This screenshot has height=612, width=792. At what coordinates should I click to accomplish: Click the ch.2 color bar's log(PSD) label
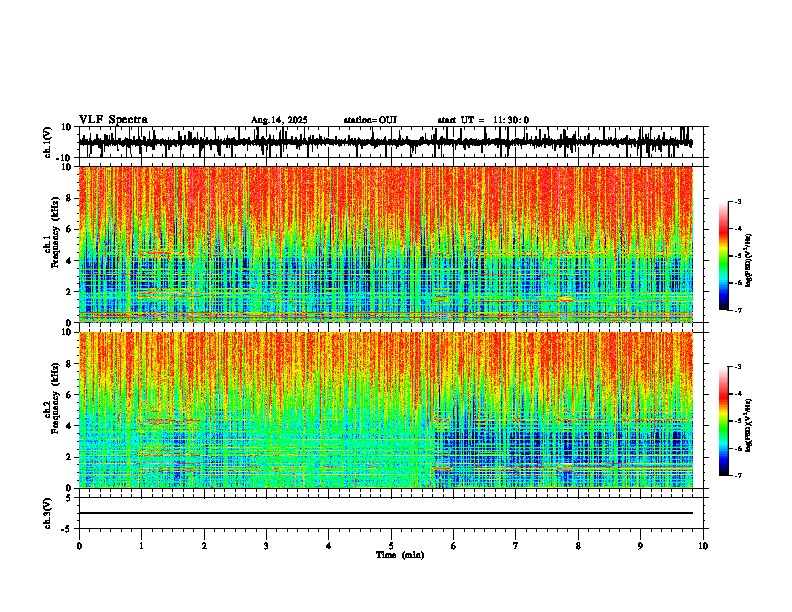[749, 425]
